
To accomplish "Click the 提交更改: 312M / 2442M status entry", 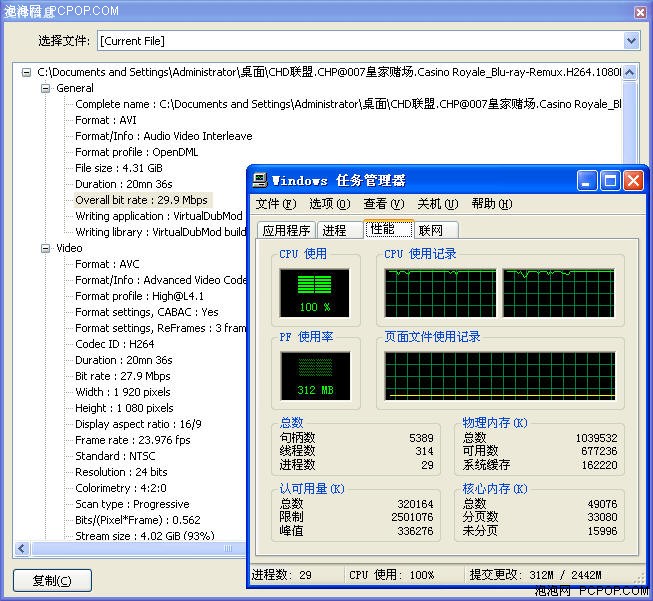I will (536, 575).
